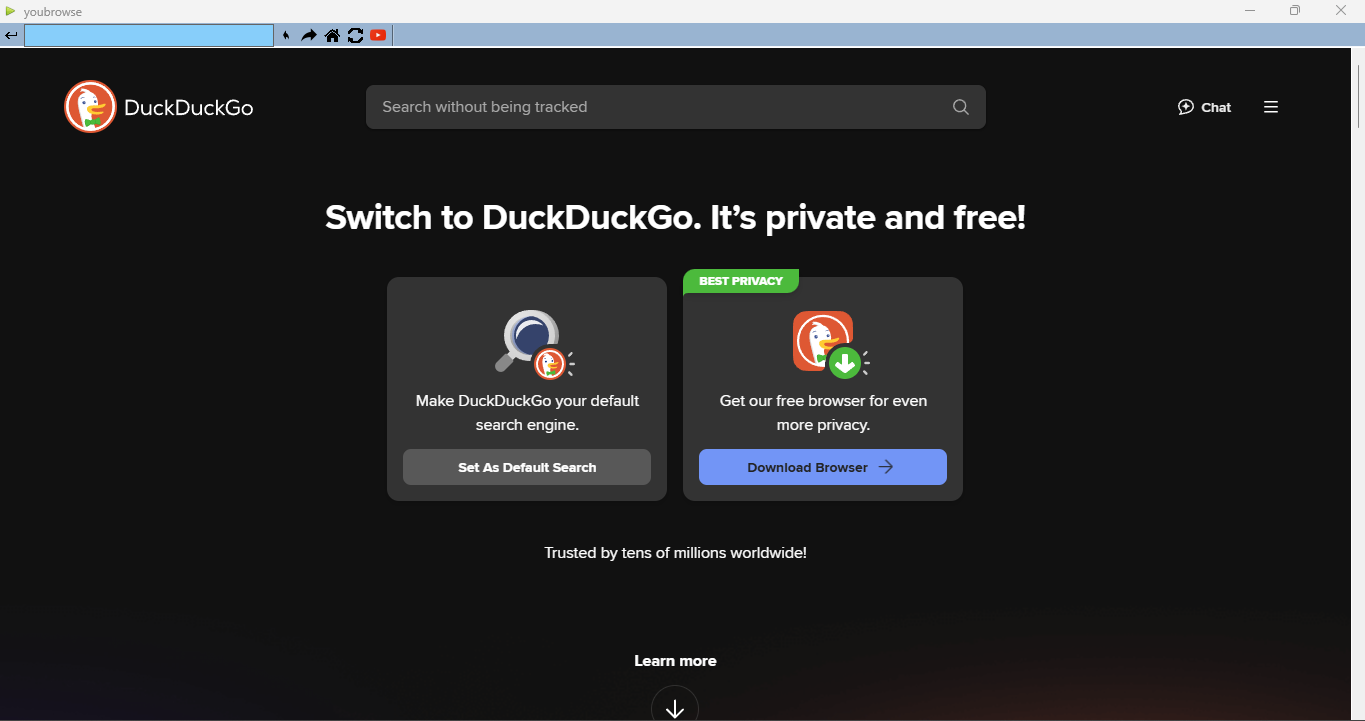Click the Learn more link
This screenshot has height=721, width=1365.
pos(675,661)
